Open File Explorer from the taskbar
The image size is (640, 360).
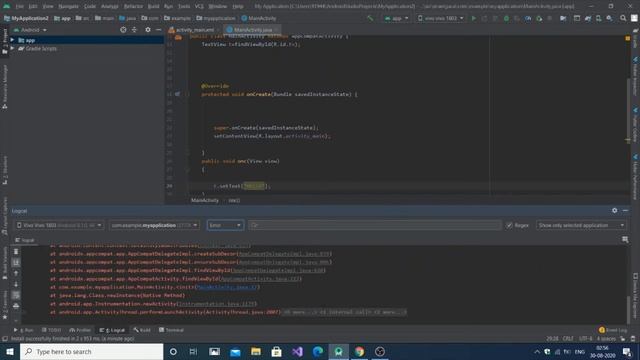(256, 351)
